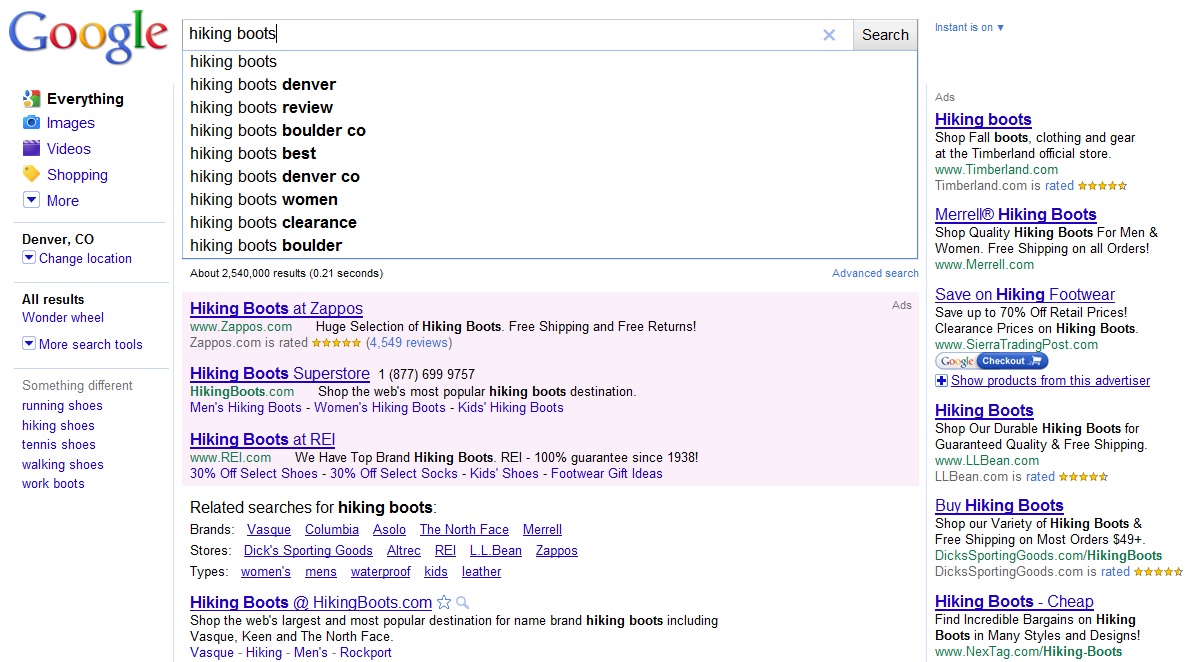Click the magnifier preview icon beside HikingBoots.com
Screen dimensions: 1187x662
coord(463,603)
